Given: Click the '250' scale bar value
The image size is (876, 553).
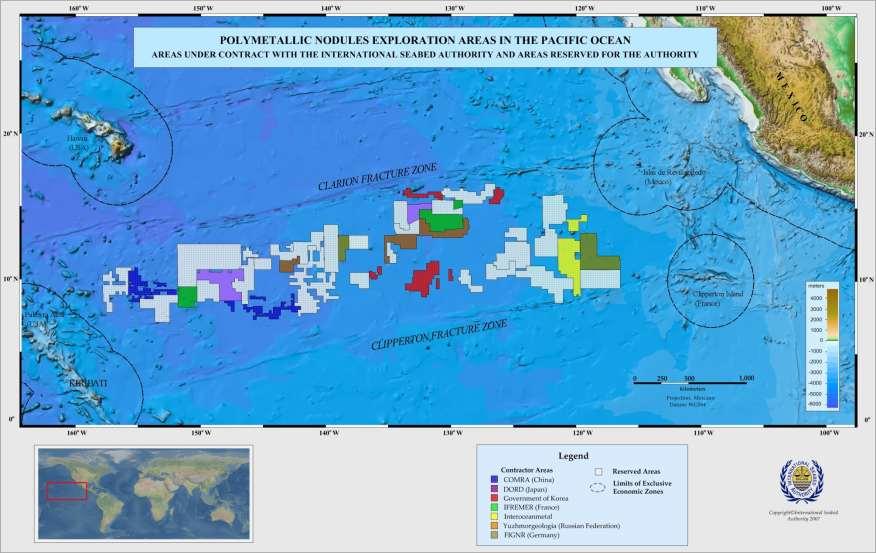Looking at the screenshot, I should (x=663, y=378).
